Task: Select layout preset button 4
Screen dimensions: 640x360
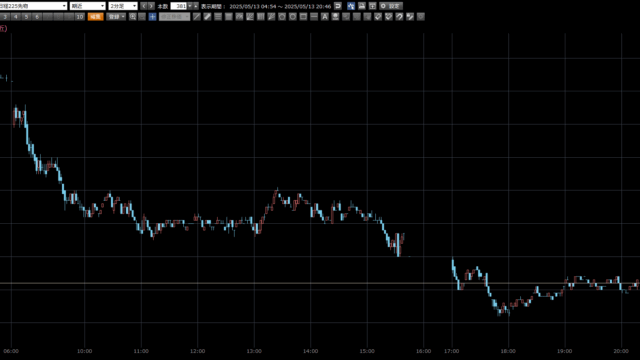Action: [x=16, y=17]
